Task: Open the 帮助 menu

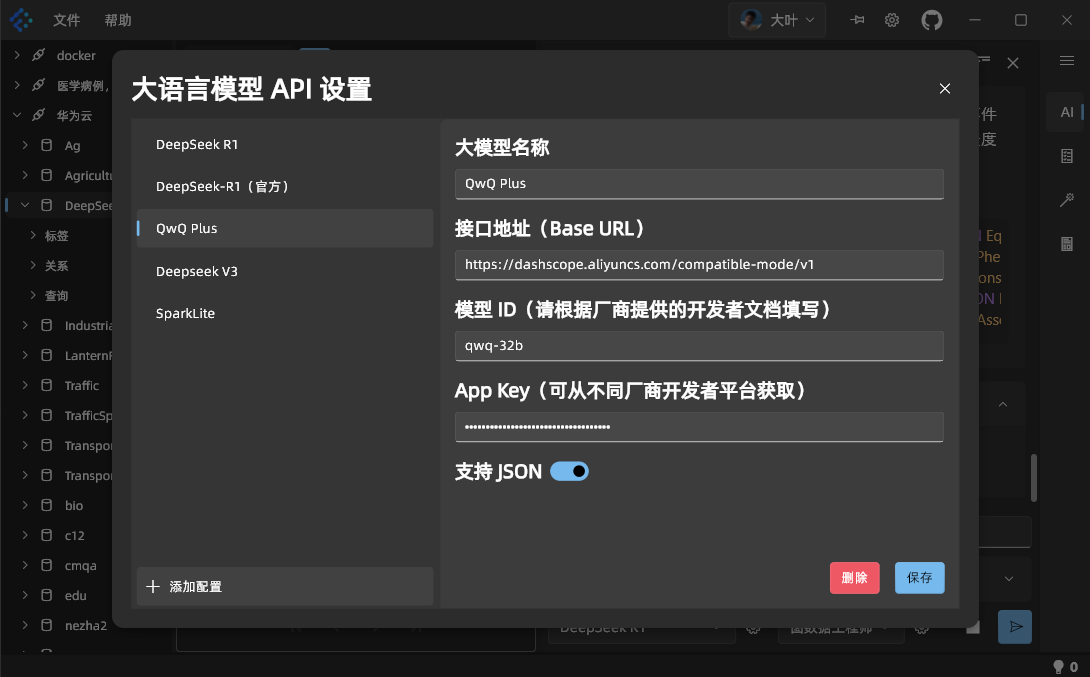Action: point(118,20)
